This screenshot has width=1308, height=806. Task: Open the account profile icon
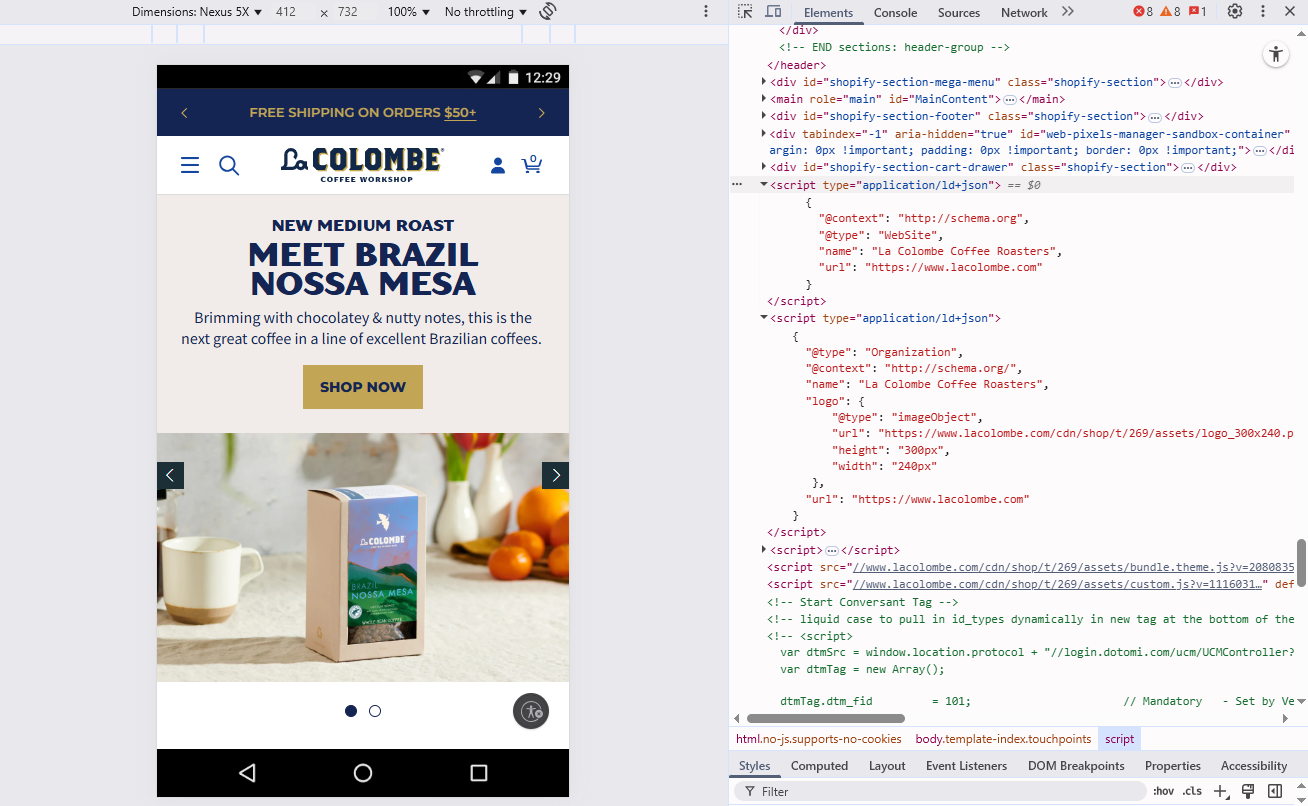[497, 165]
